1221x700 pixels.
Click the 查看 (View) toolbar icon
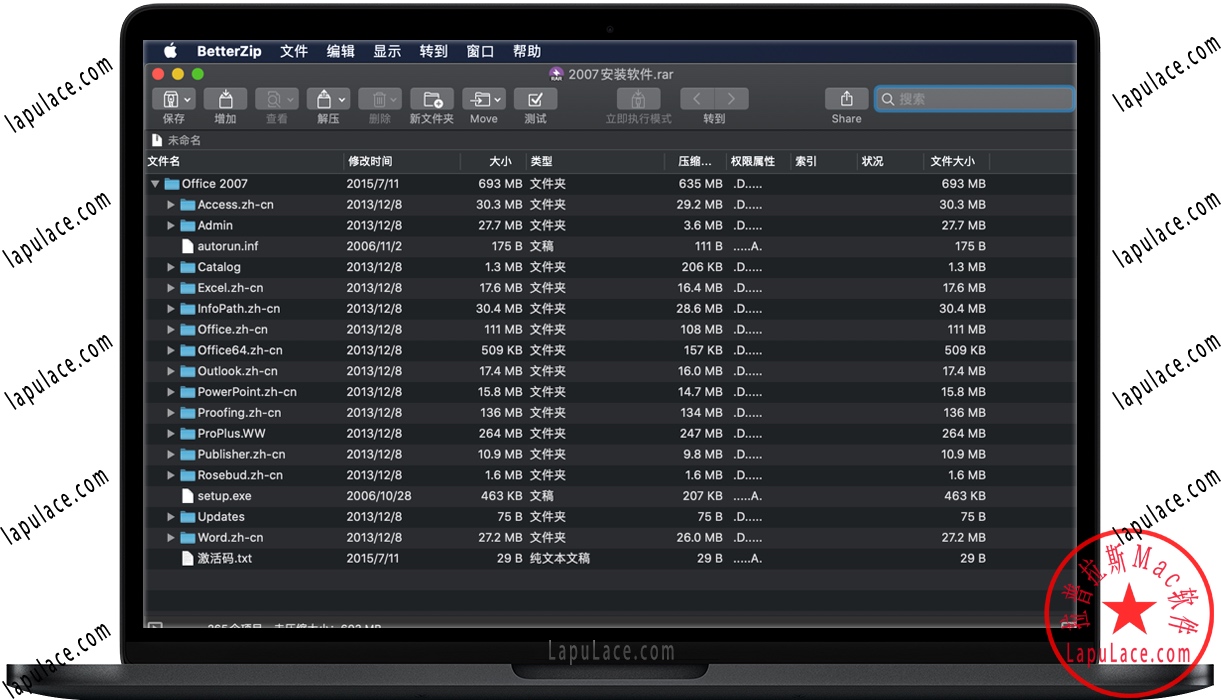[x=277, y=99]
